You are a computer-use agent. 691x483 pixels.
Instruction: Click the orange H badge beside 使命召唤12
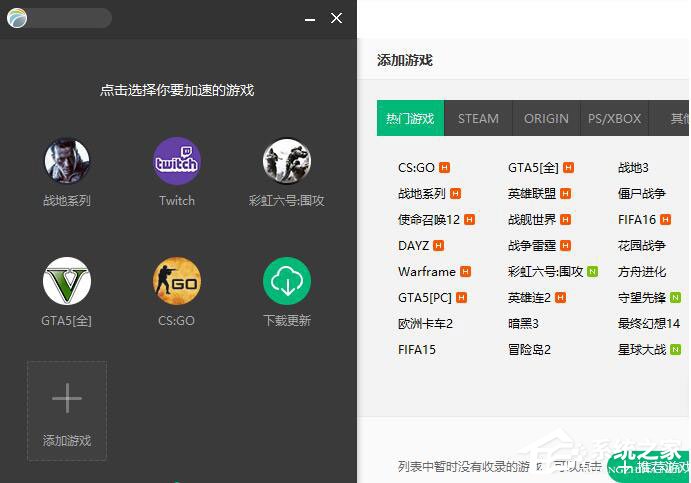pyautogui.click(x=470, y=219)
